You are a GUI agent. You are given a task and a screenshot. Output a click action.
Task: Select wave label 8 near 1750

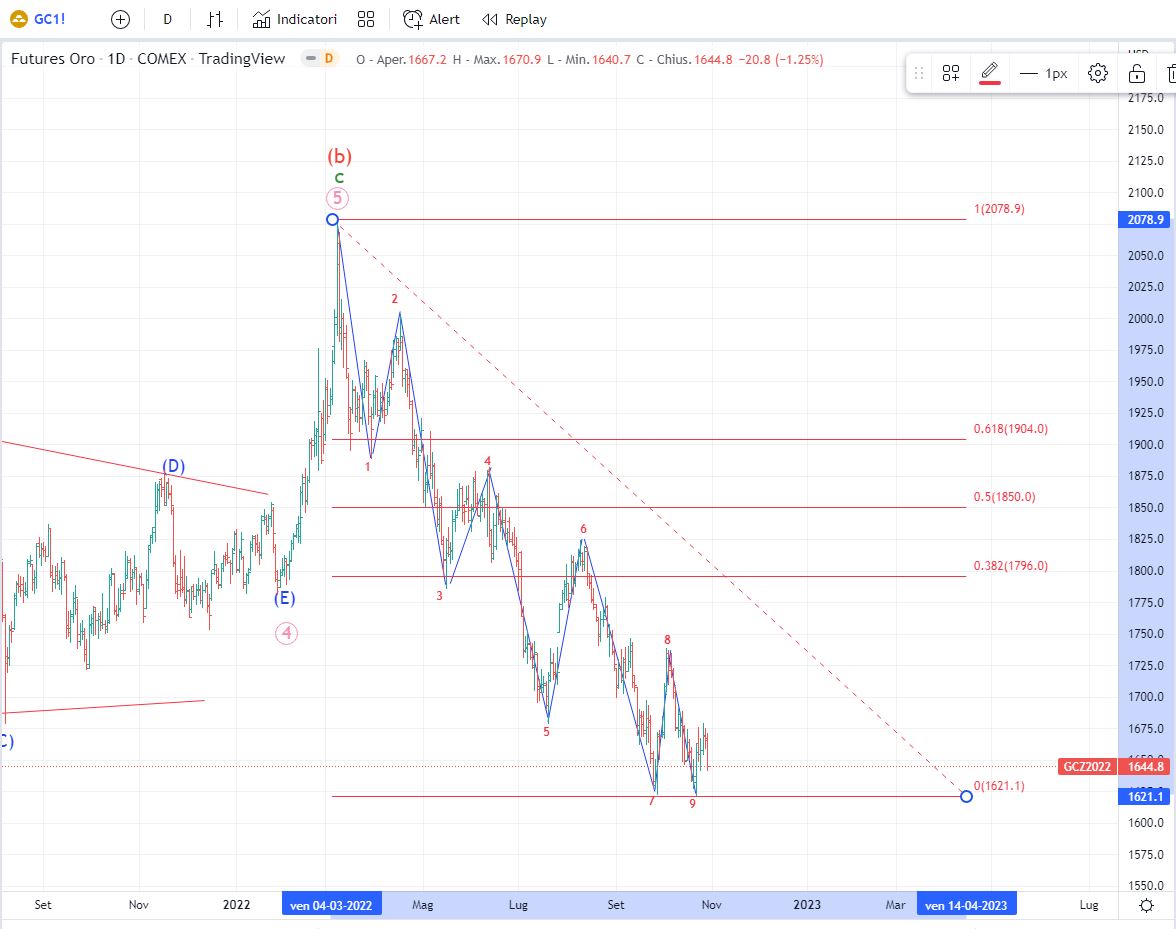point(667,640)
